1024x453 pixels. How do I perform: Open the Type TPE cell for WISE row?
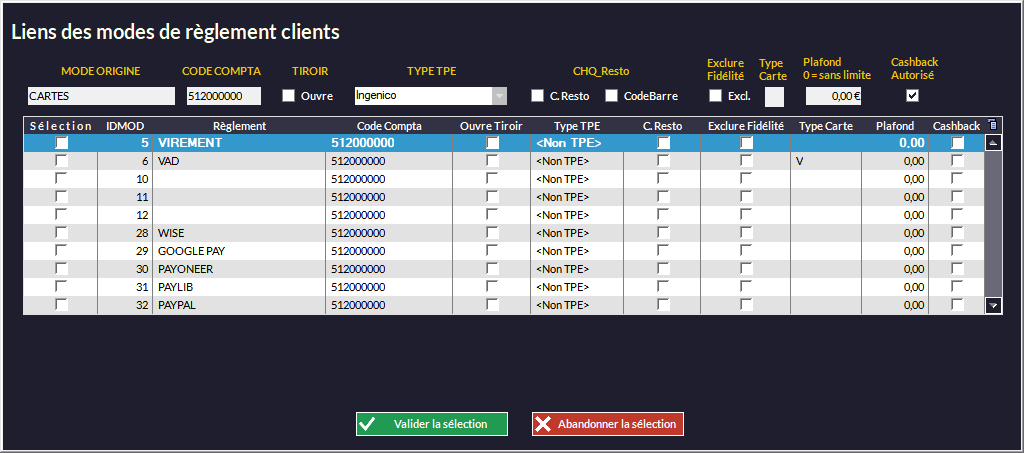pos(577,233)
